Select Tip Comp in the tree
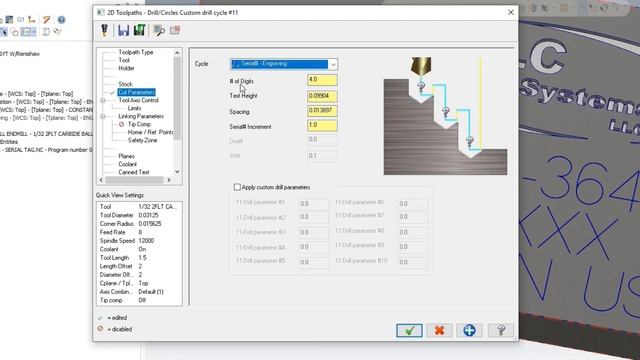The width and height of the screenshot is (640, 360). point(139,124)
